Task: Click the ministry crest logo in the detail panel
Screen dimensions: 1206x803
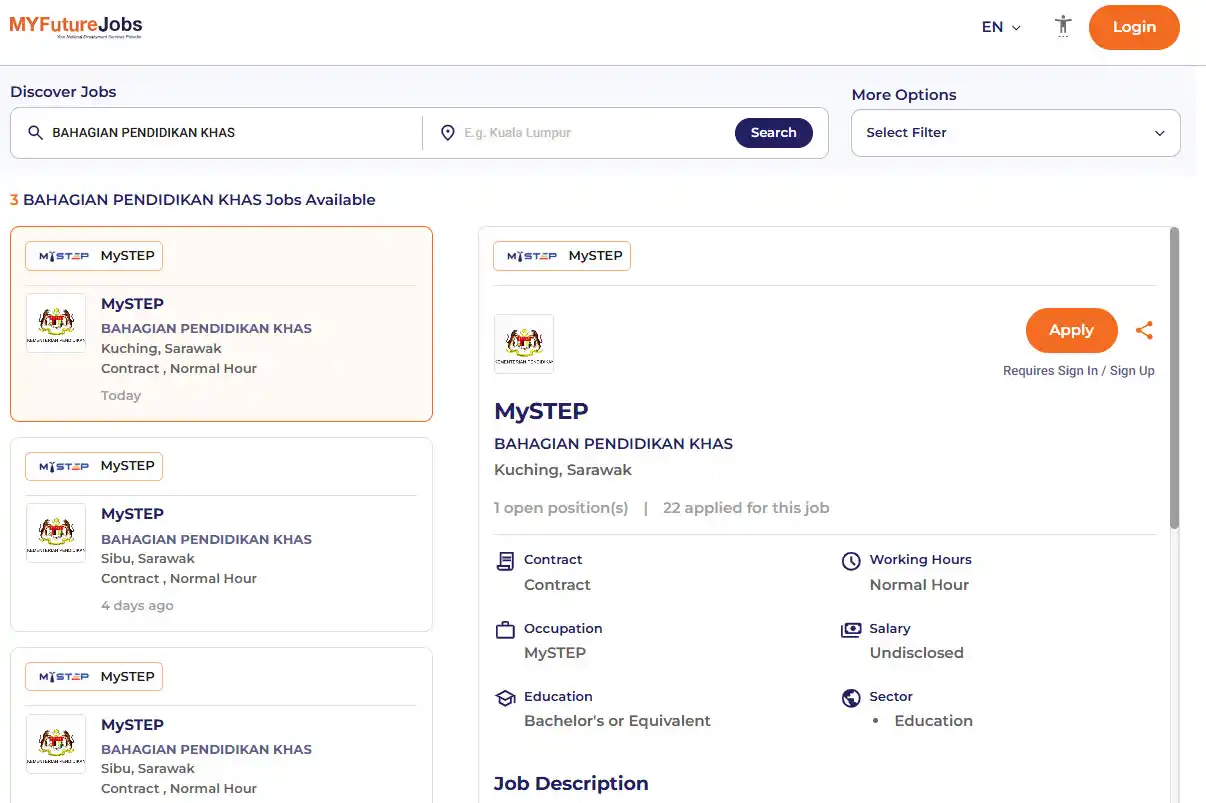Action: click(x=524, y=344)
